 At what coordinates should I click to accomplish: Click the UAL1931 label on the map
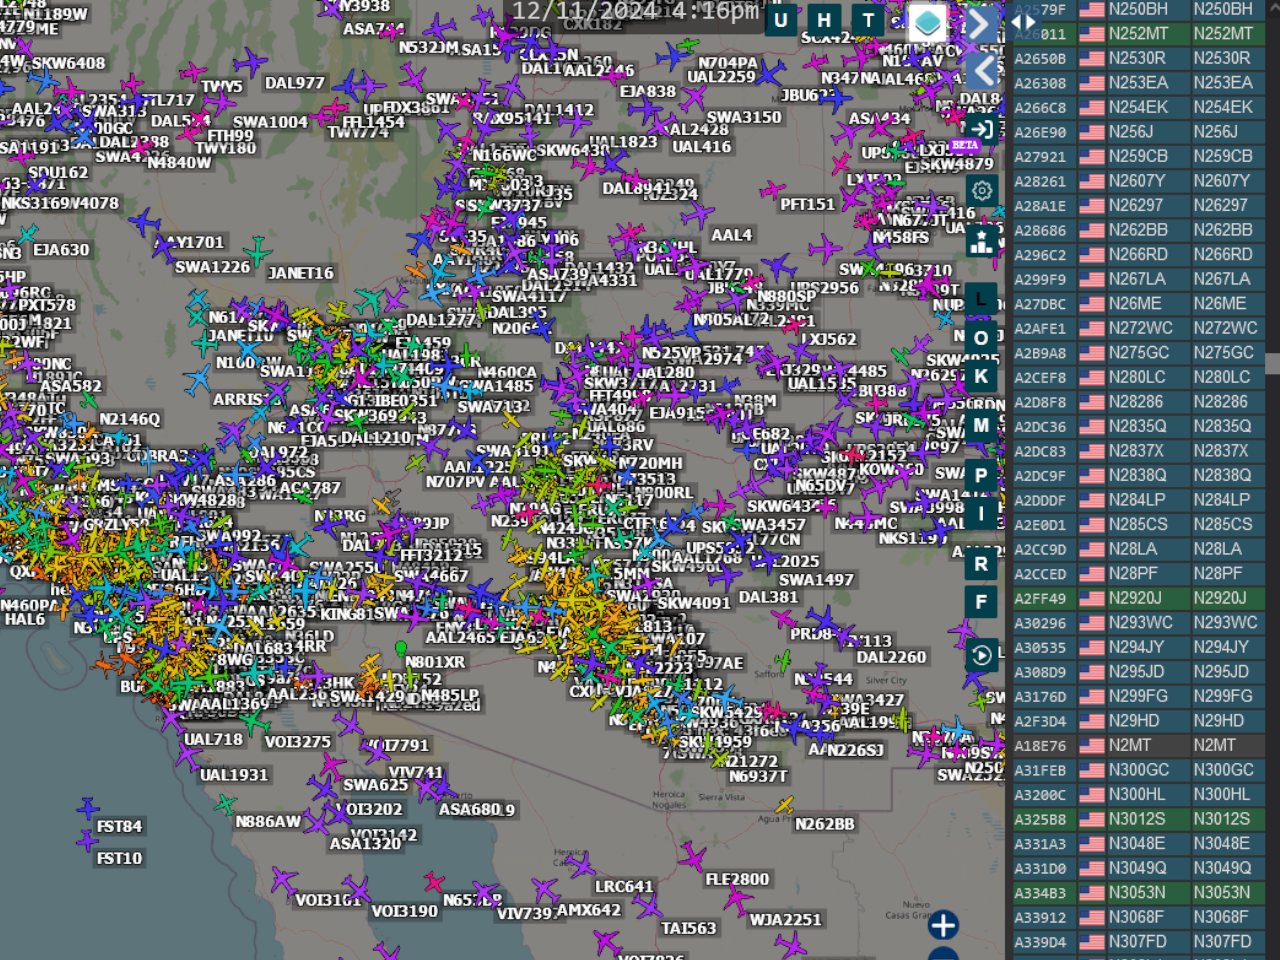(234, 774)
